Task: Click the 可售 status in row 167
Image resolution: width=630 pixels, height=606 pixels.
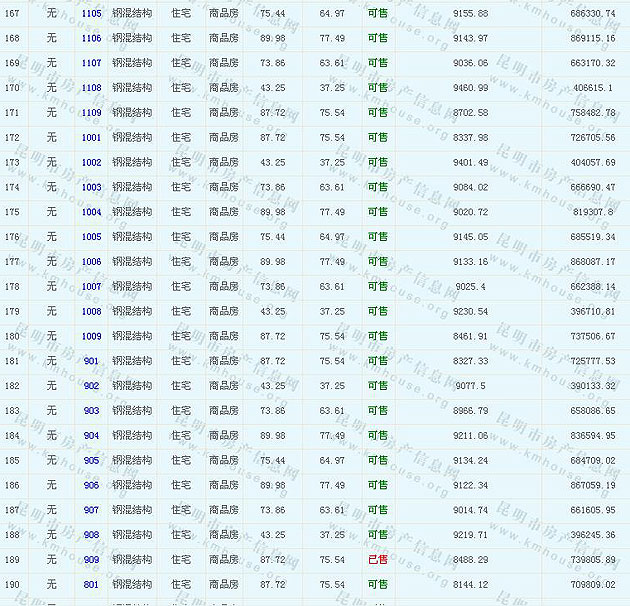Action: 377,13
